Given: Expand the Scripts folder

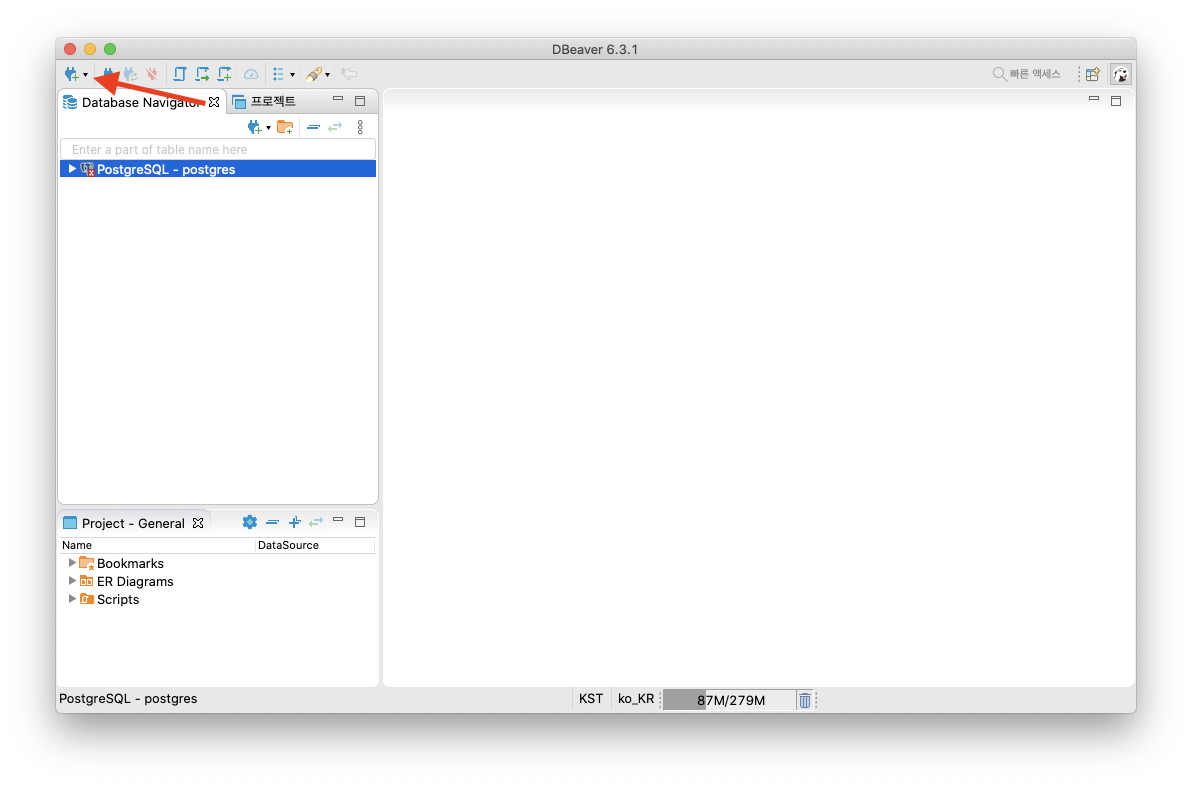Looking at the screenshot, I should [x=72, y=599].
